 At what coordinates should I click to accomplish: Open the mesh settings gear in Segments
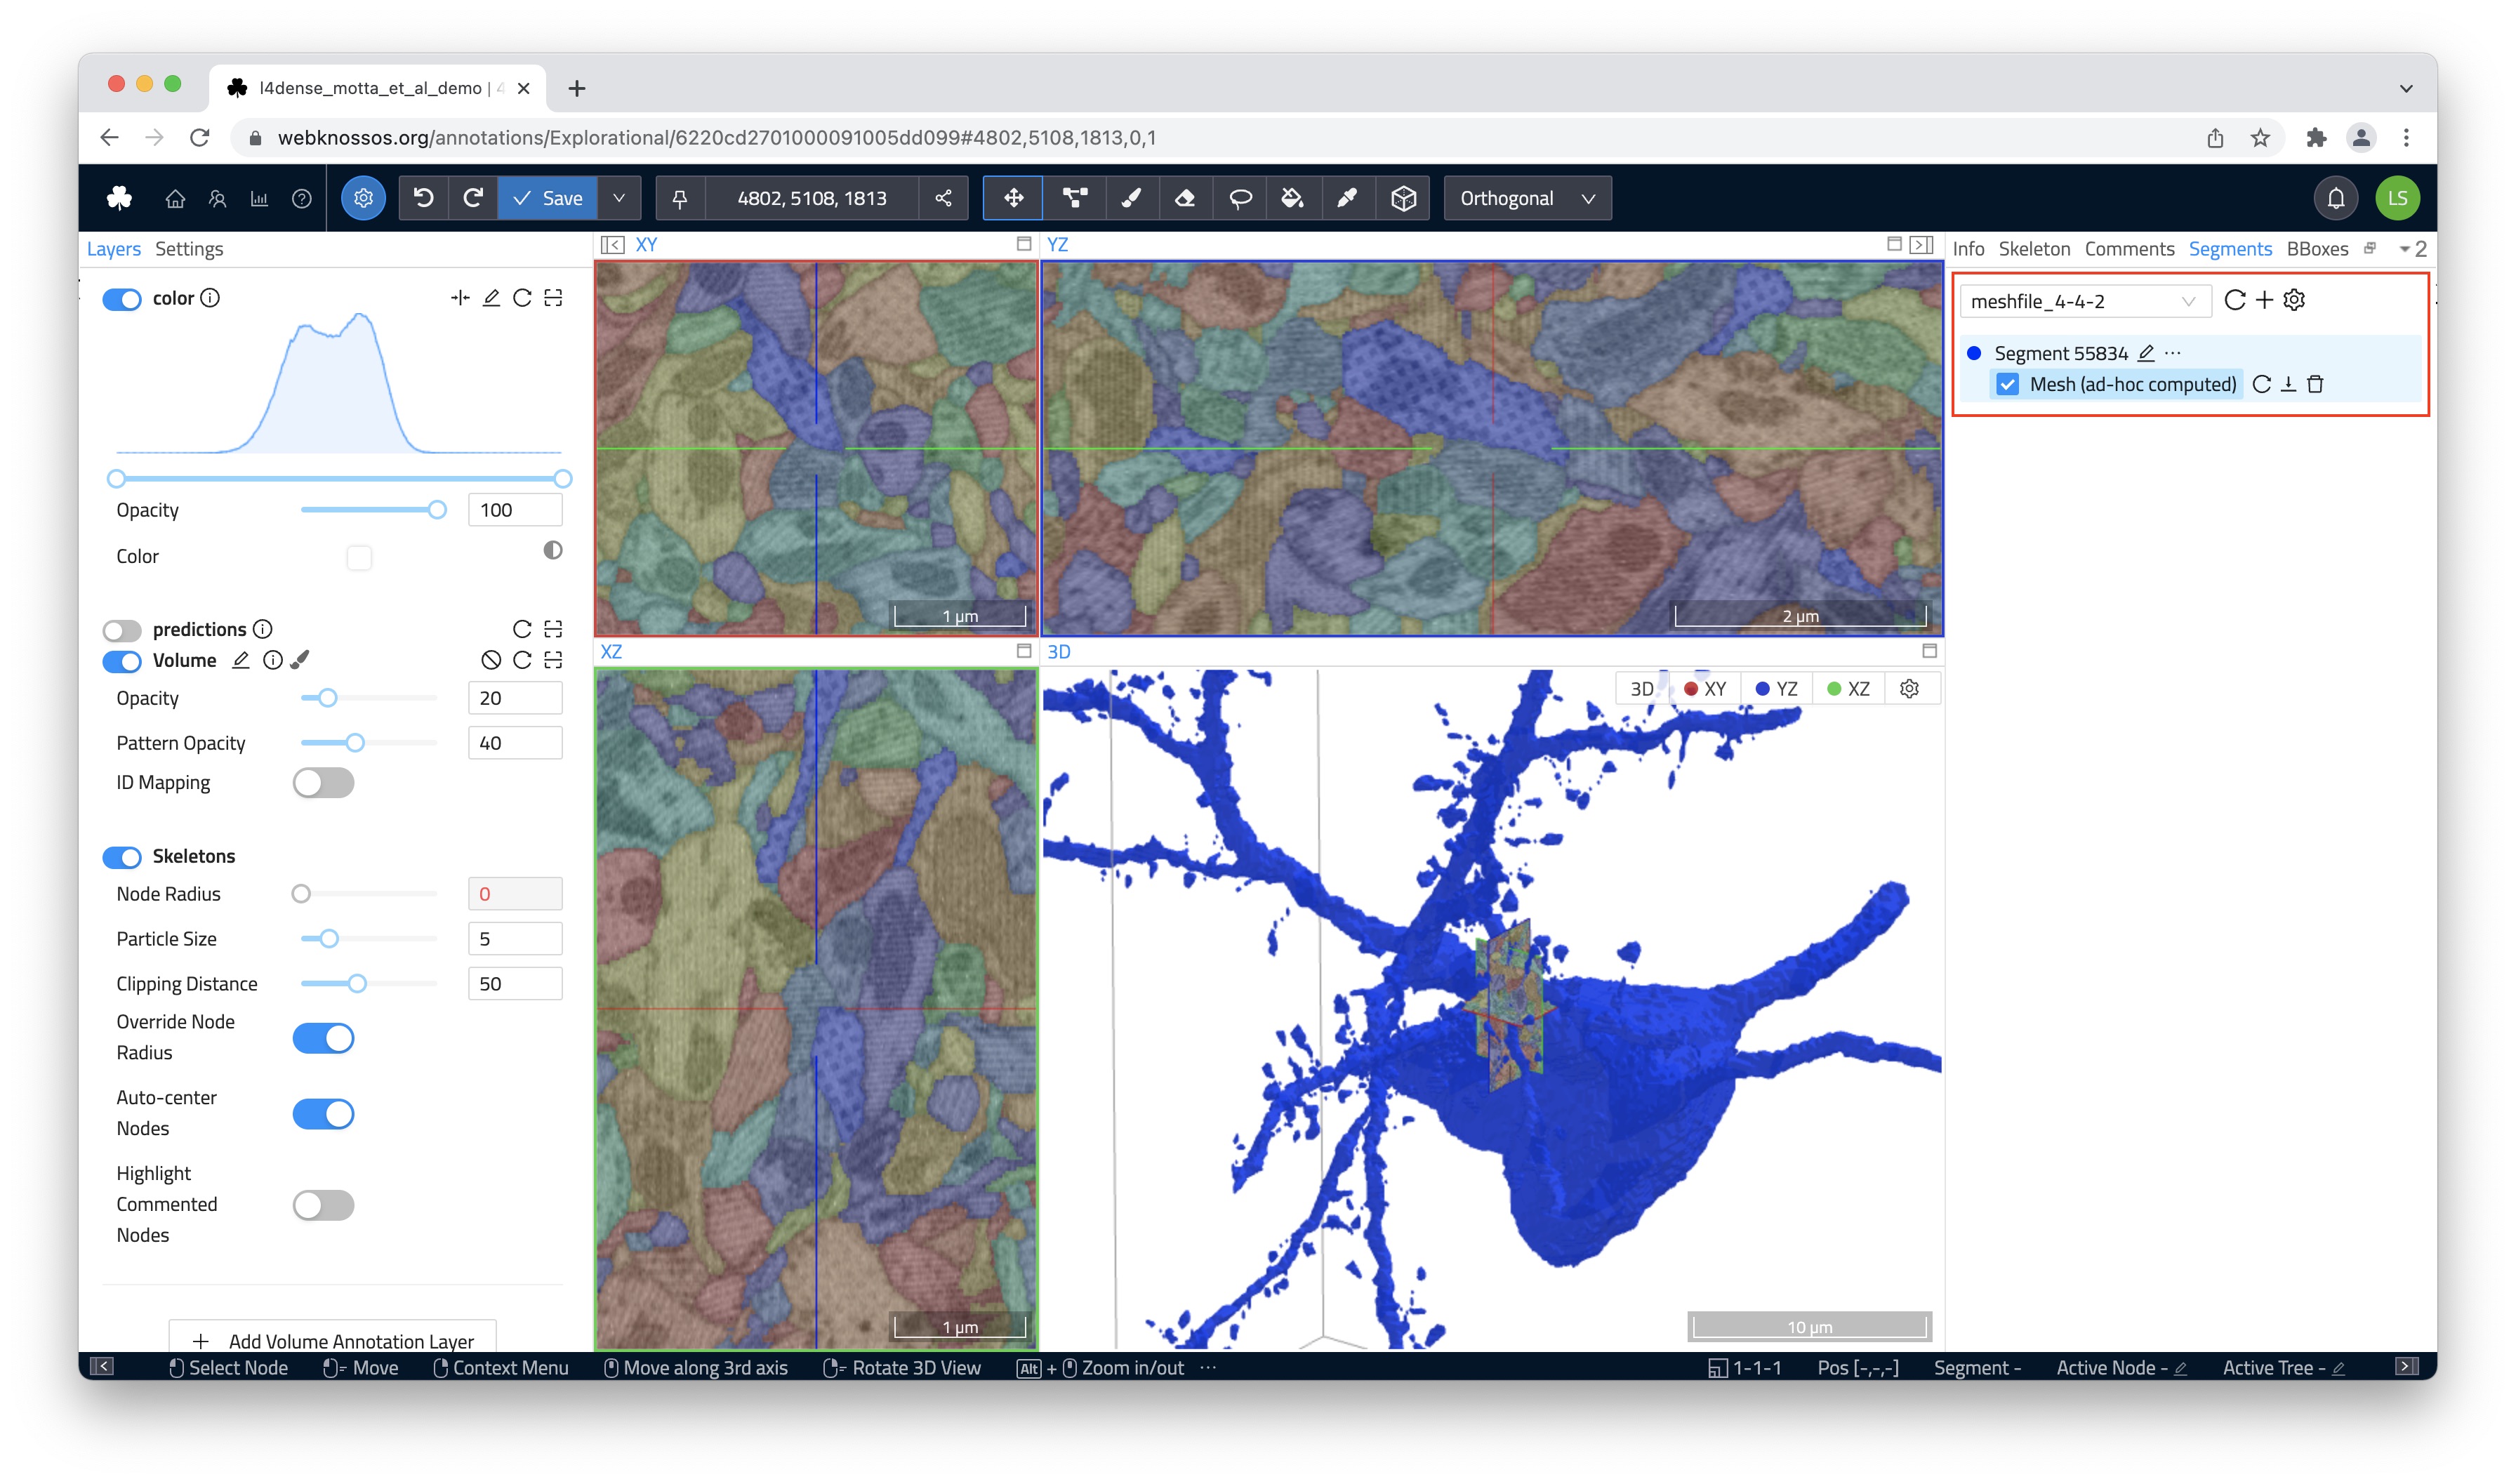pos(2294,300)
